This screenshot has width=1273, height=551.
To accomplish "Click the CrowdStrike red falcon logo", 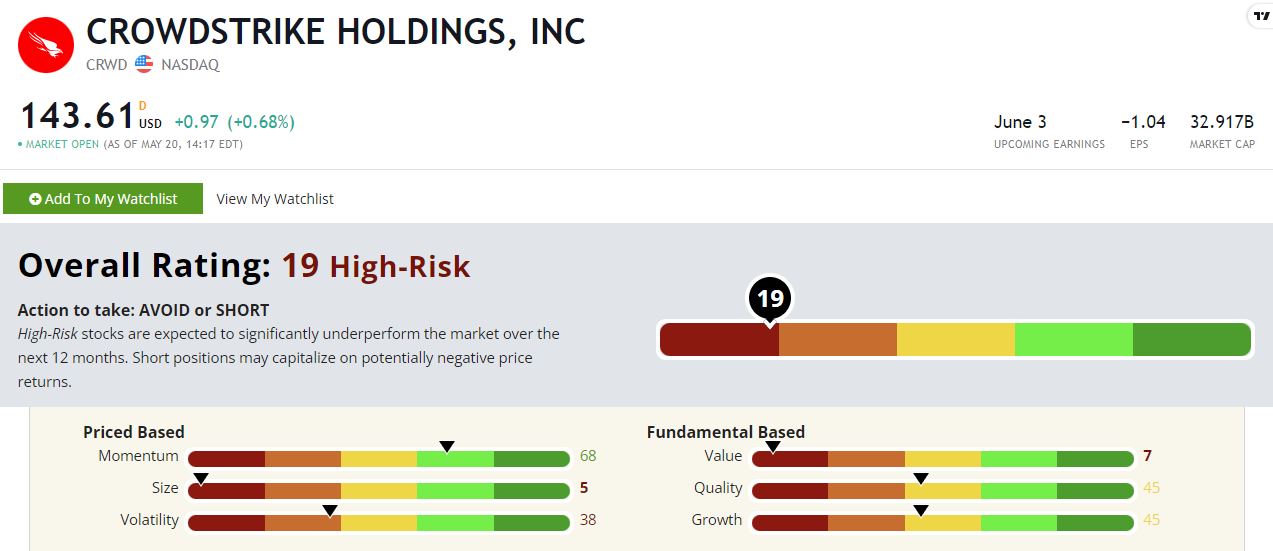I will click(x=45, y=45).
